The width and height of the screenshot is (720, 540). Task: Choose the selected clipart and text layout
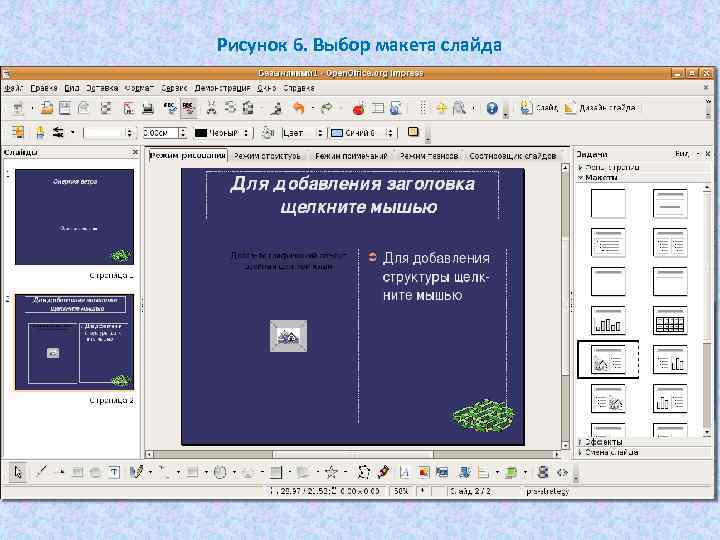tap(608, 360)
